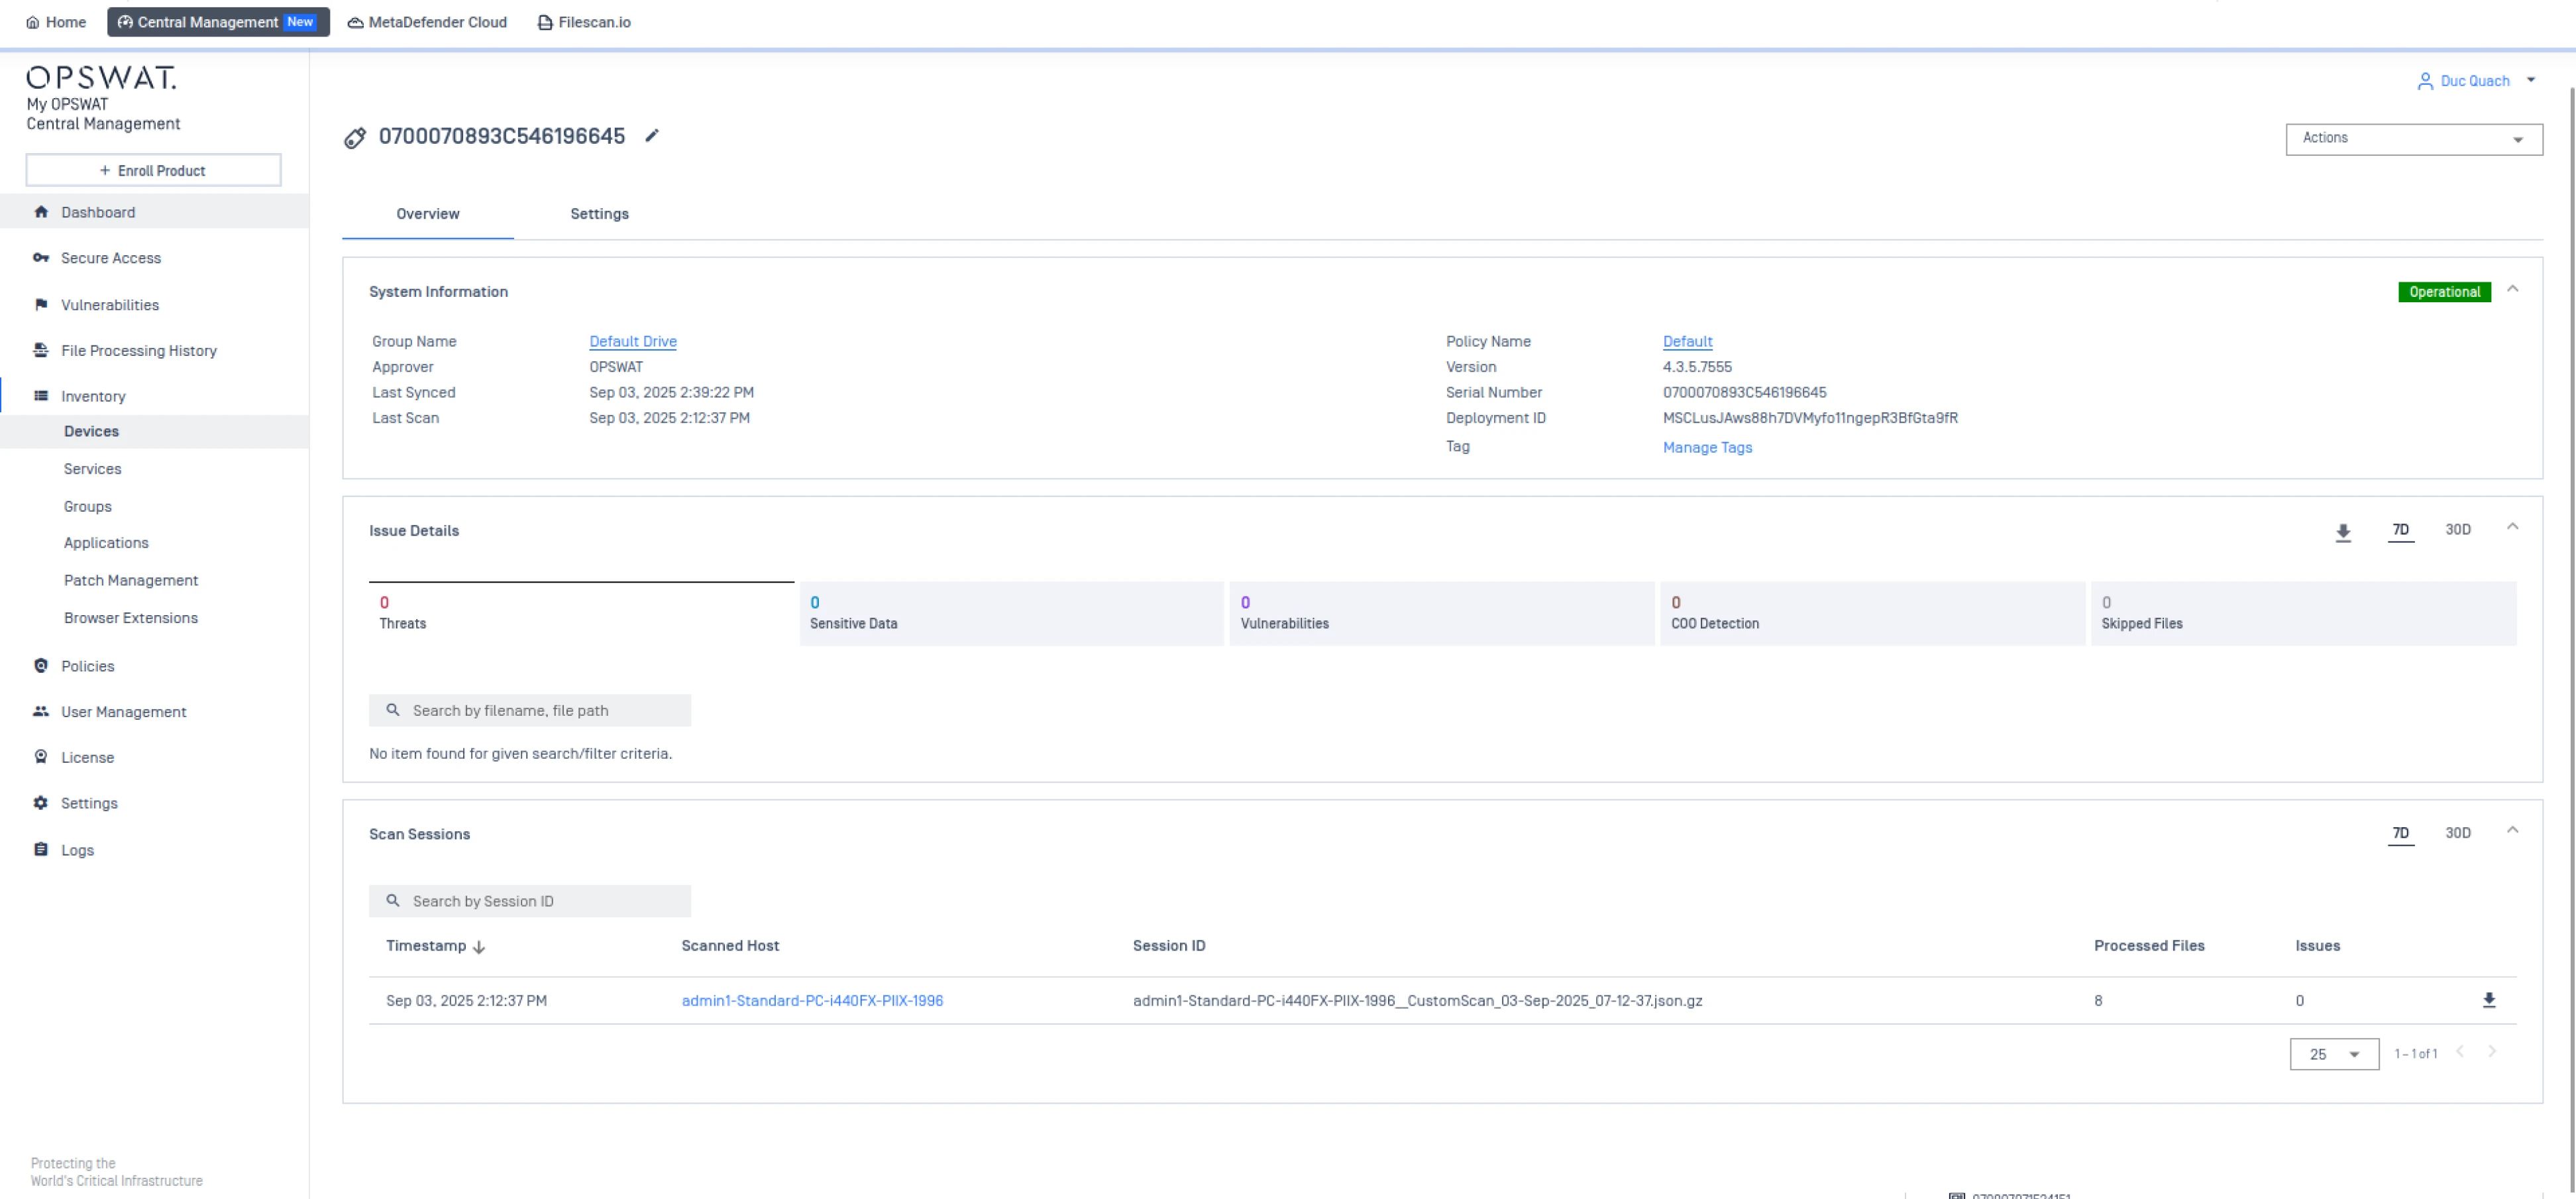Screen dimensions: 2576x1199
Task: Click the Policies shield icon
Action: 41,666
